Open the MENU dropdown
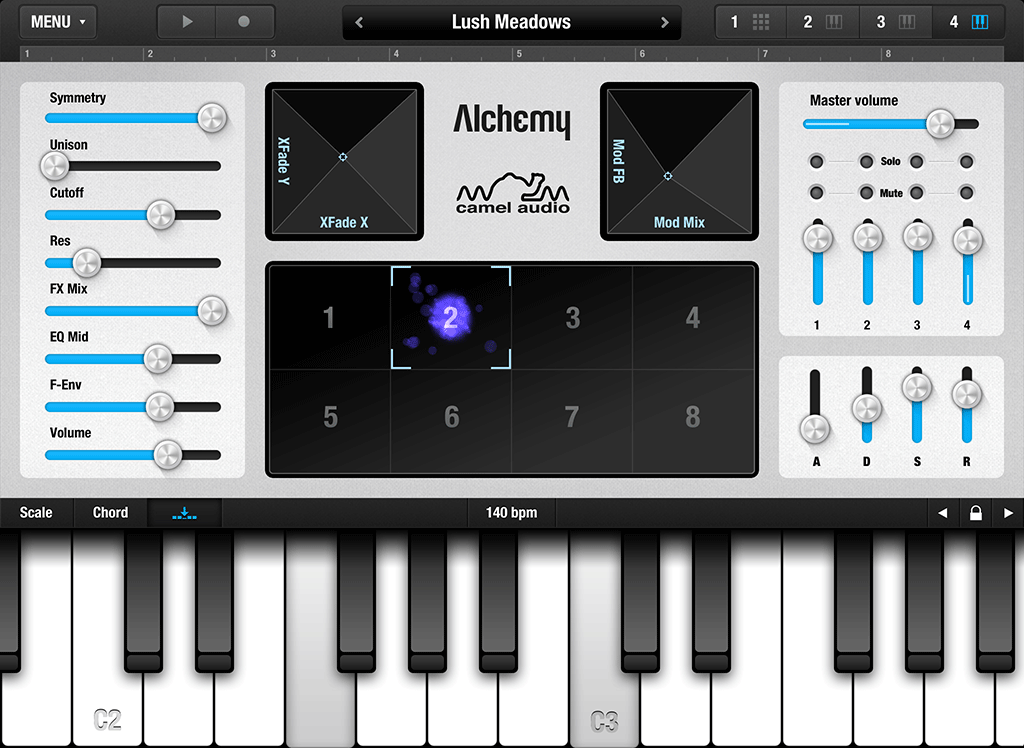Viewport: 1024px width, 748px height. pyautogui.click(x=58, y=22)
